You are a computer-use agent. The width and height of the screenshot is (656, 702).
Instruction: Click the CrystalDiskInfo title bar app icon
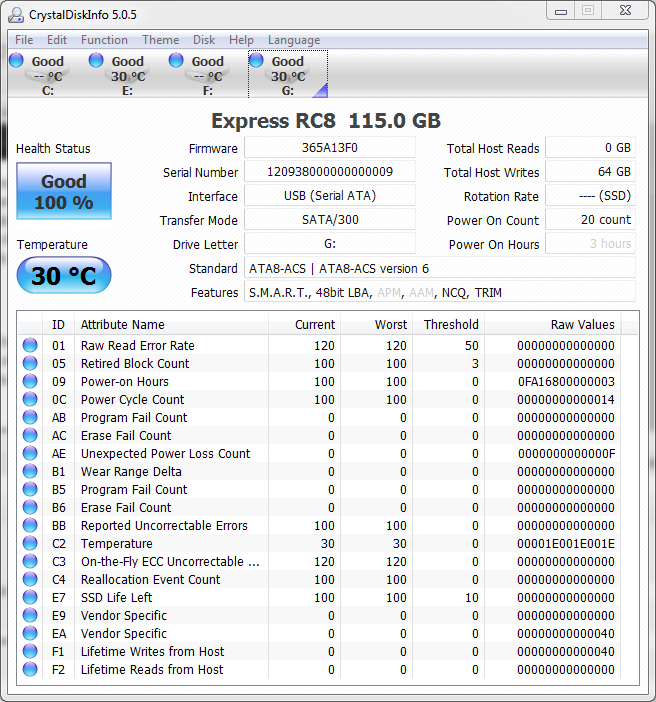click(x=17, y=14)
